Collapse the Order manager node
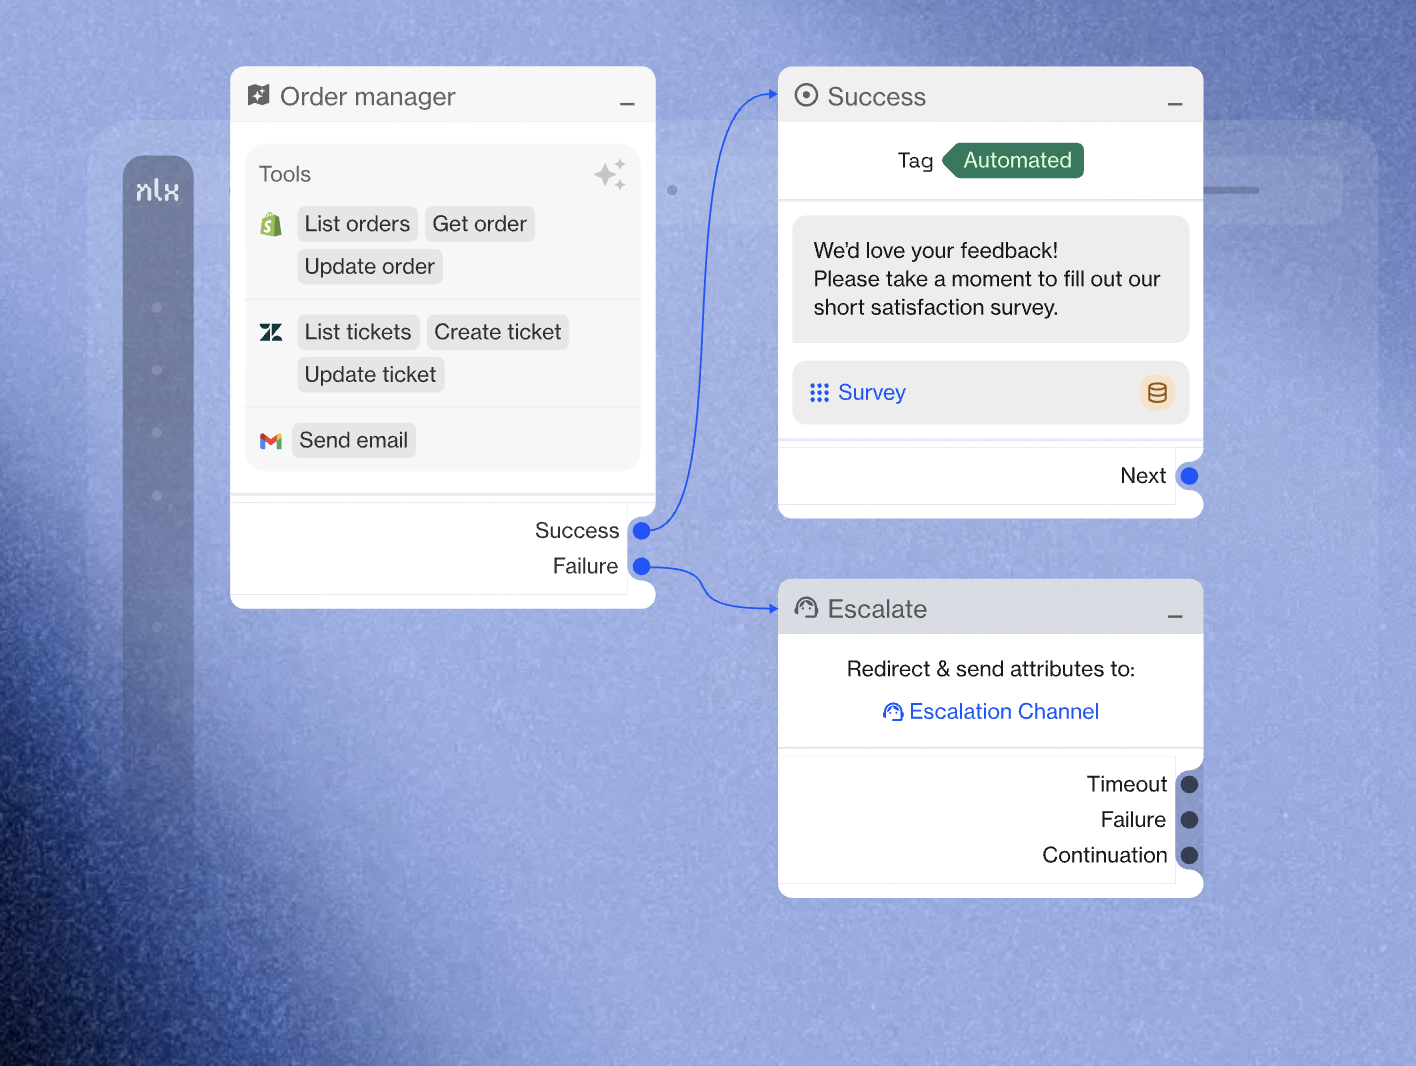 coord(627,103)
